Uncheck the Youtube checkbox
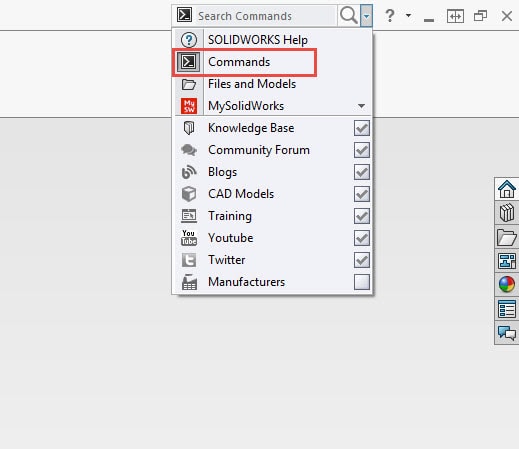The height and width of the screenshot is (449, 519). [362, 238]
